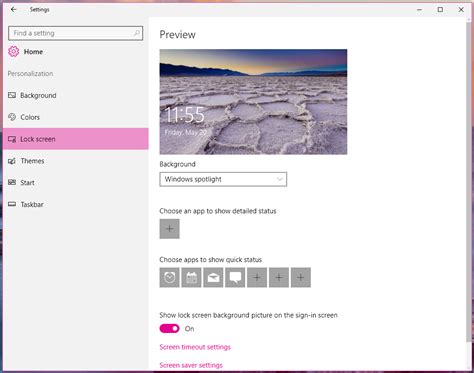Select Lock screen in sidebar
The width and height of the screenshot is (474, 373).
[x=76, y=139]
